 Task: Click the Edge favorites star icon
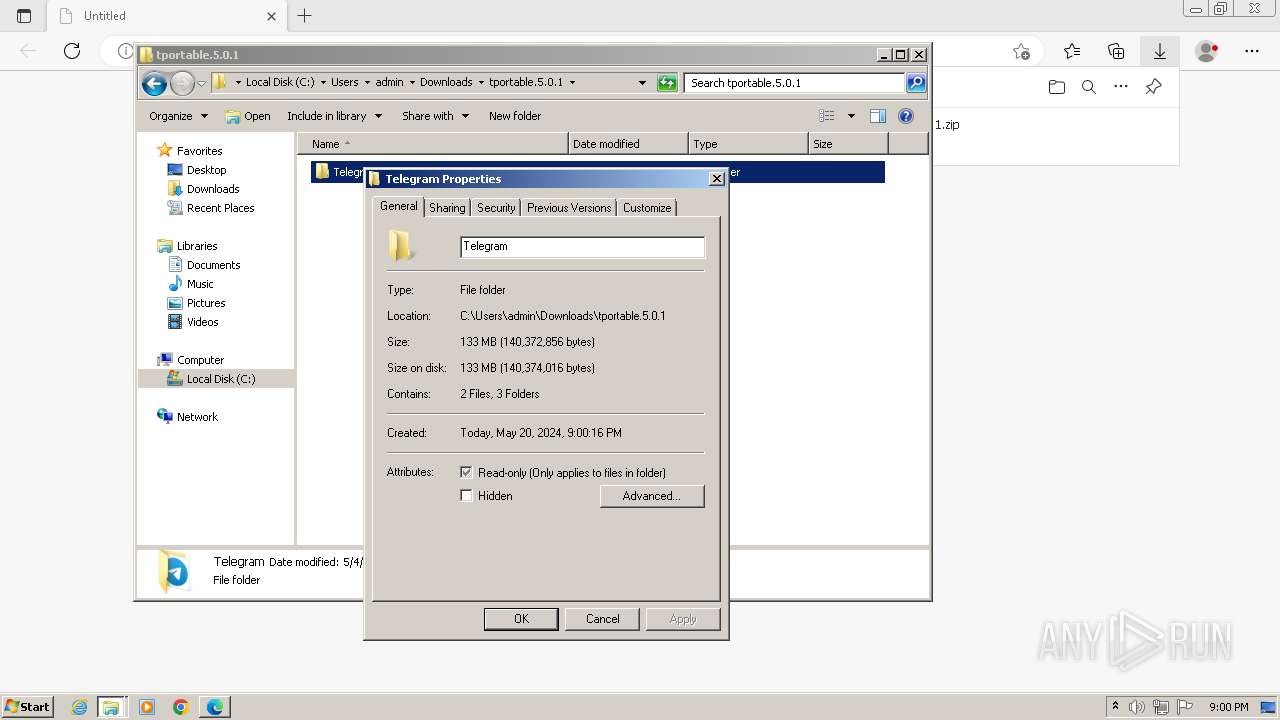(x=1072, y=51)
